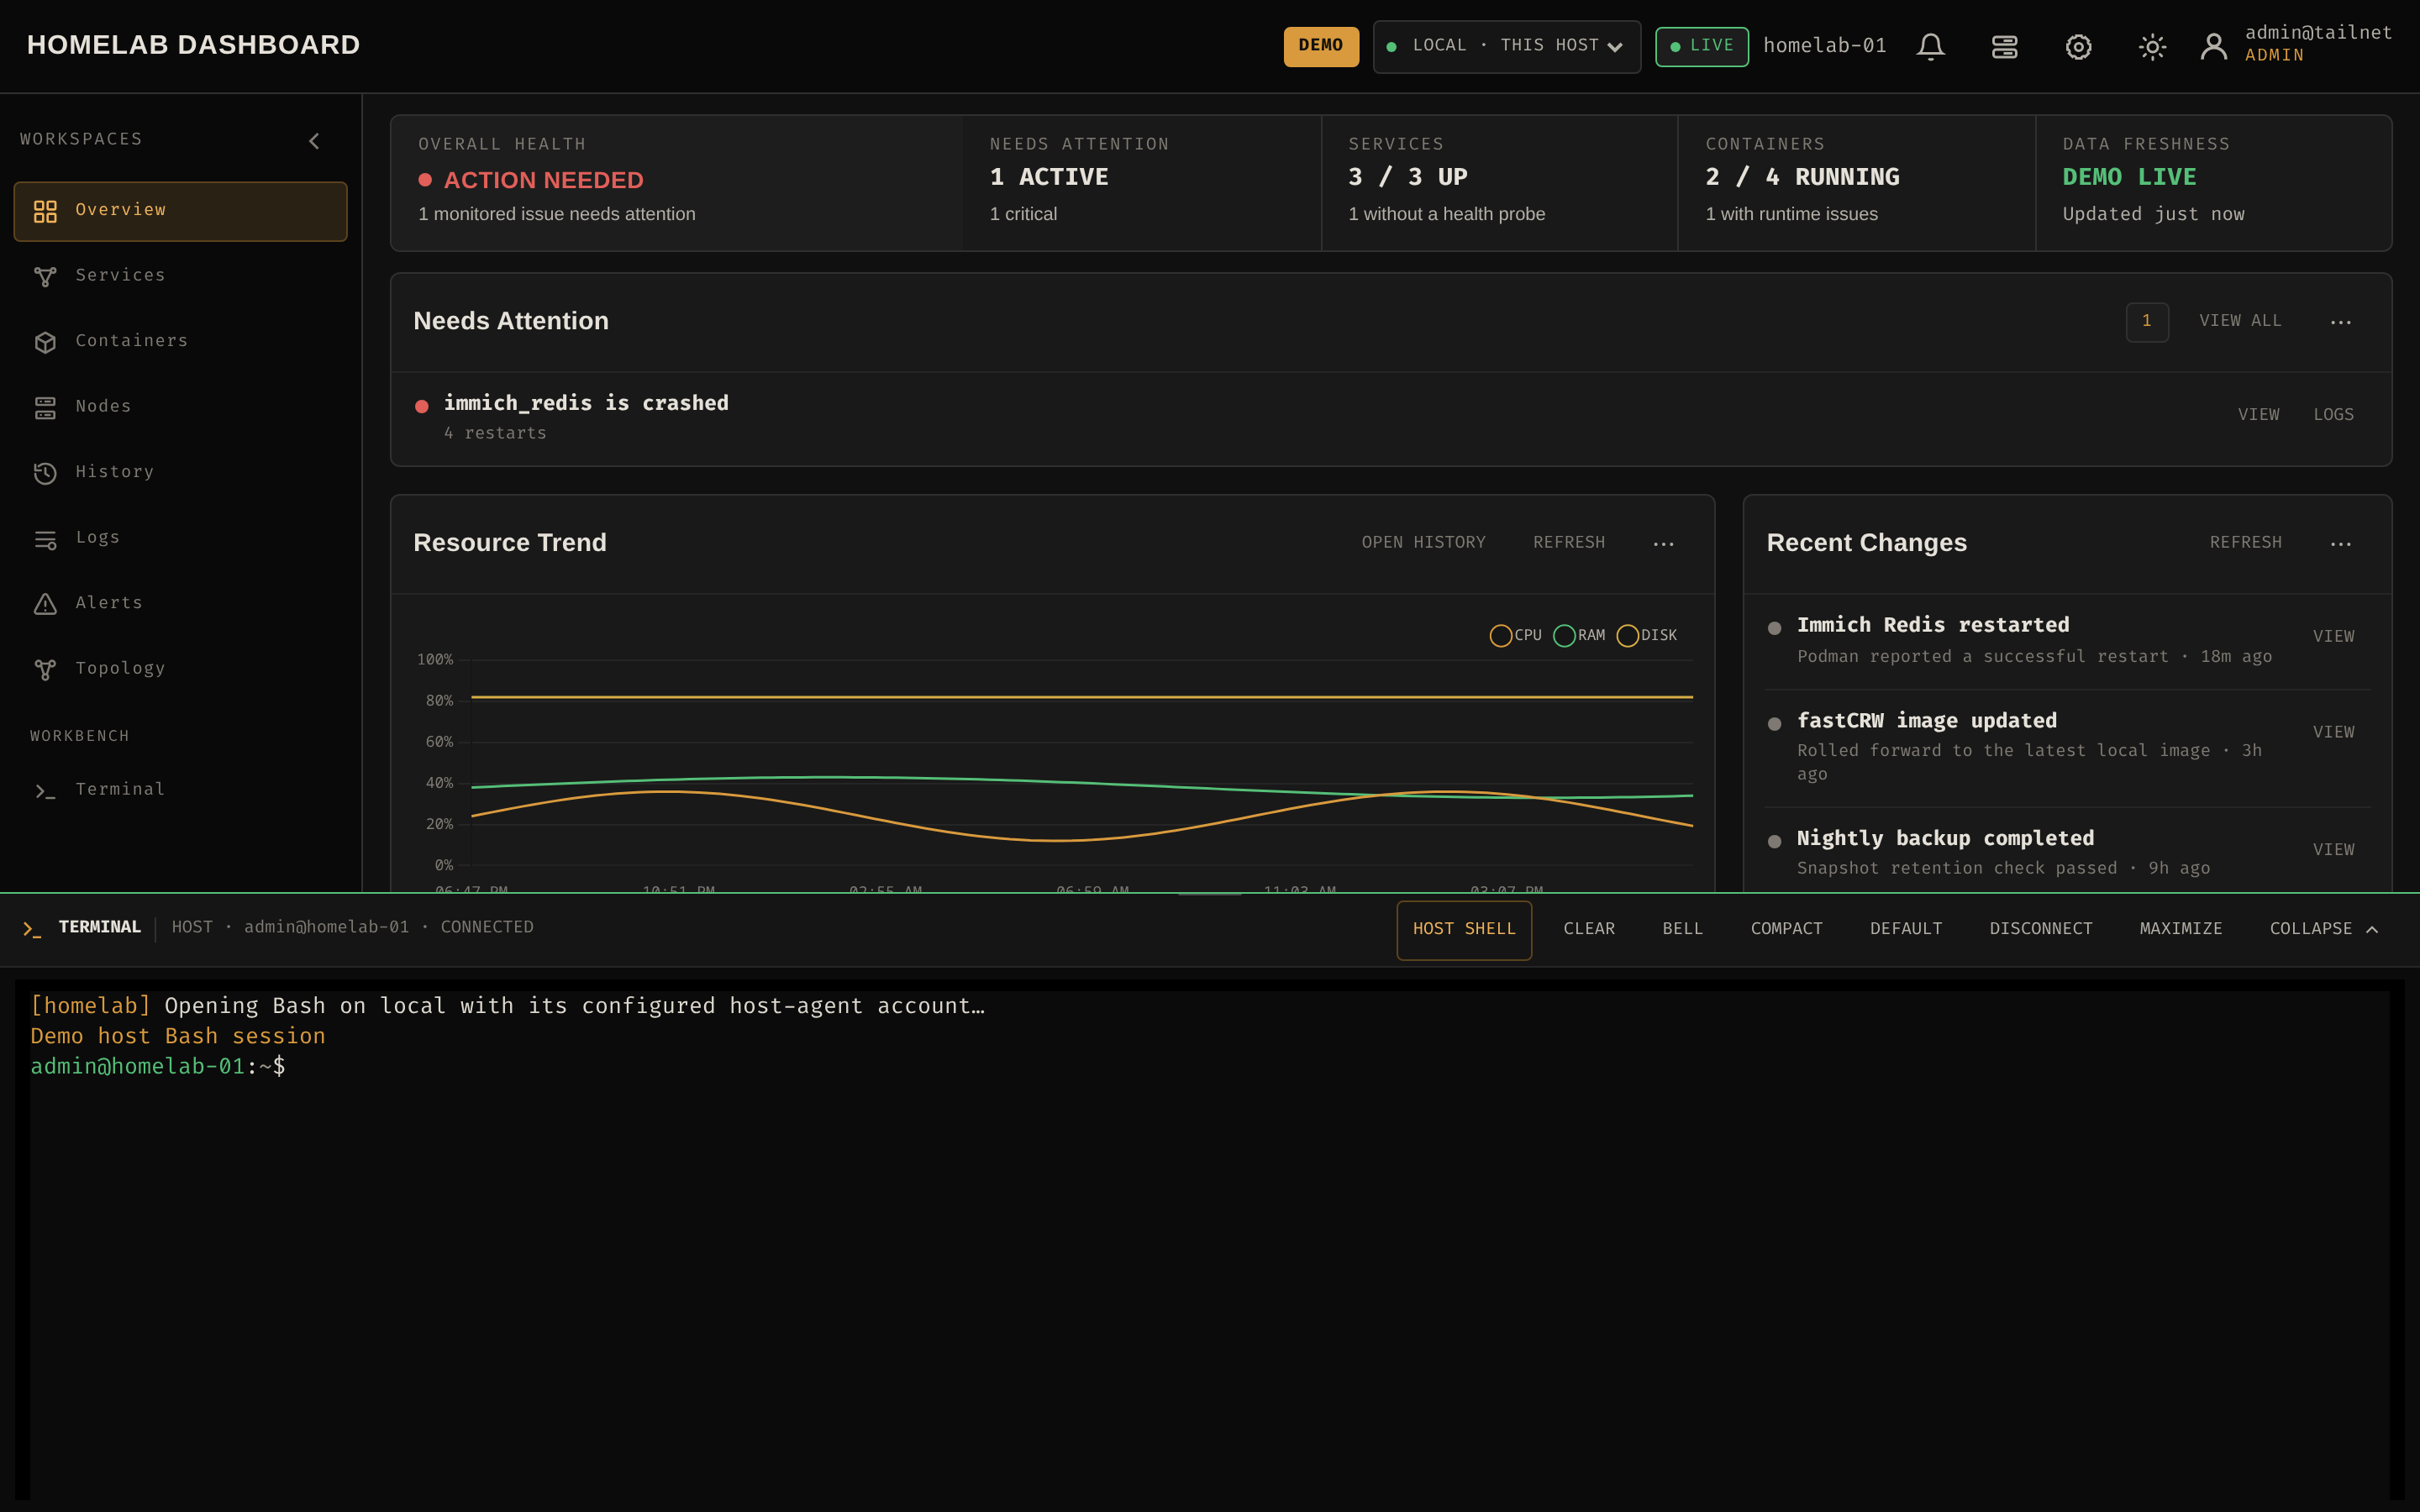Click the Logs list icon
The image size is (2420, 1512).
coord(45,539)
